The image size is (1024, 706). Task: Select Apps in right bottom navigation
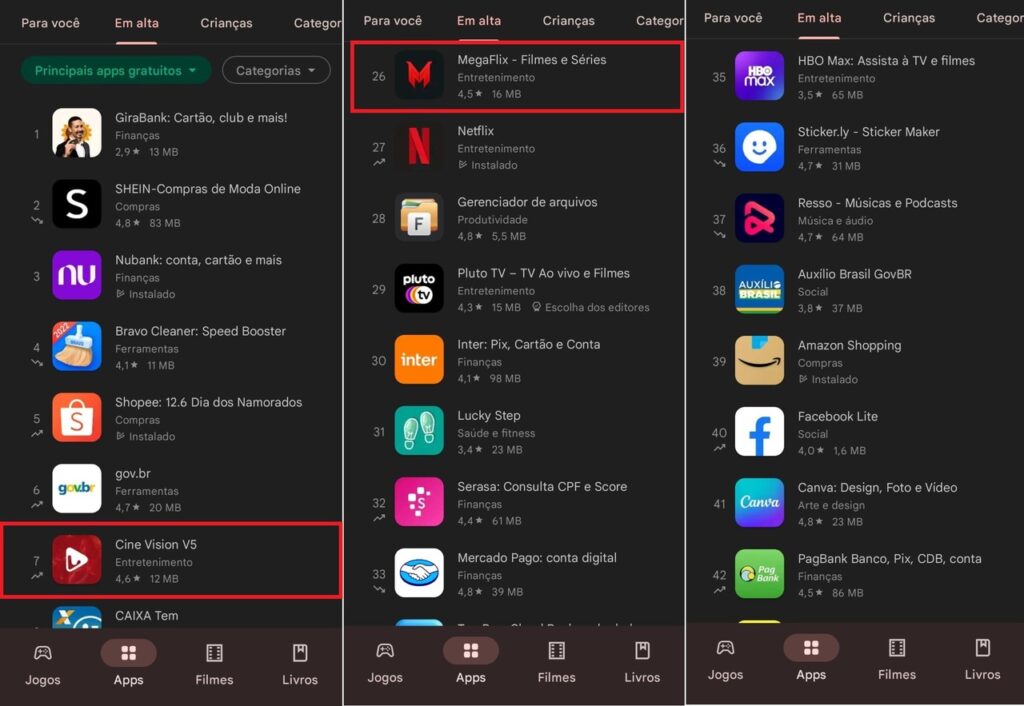pos(811,660)
